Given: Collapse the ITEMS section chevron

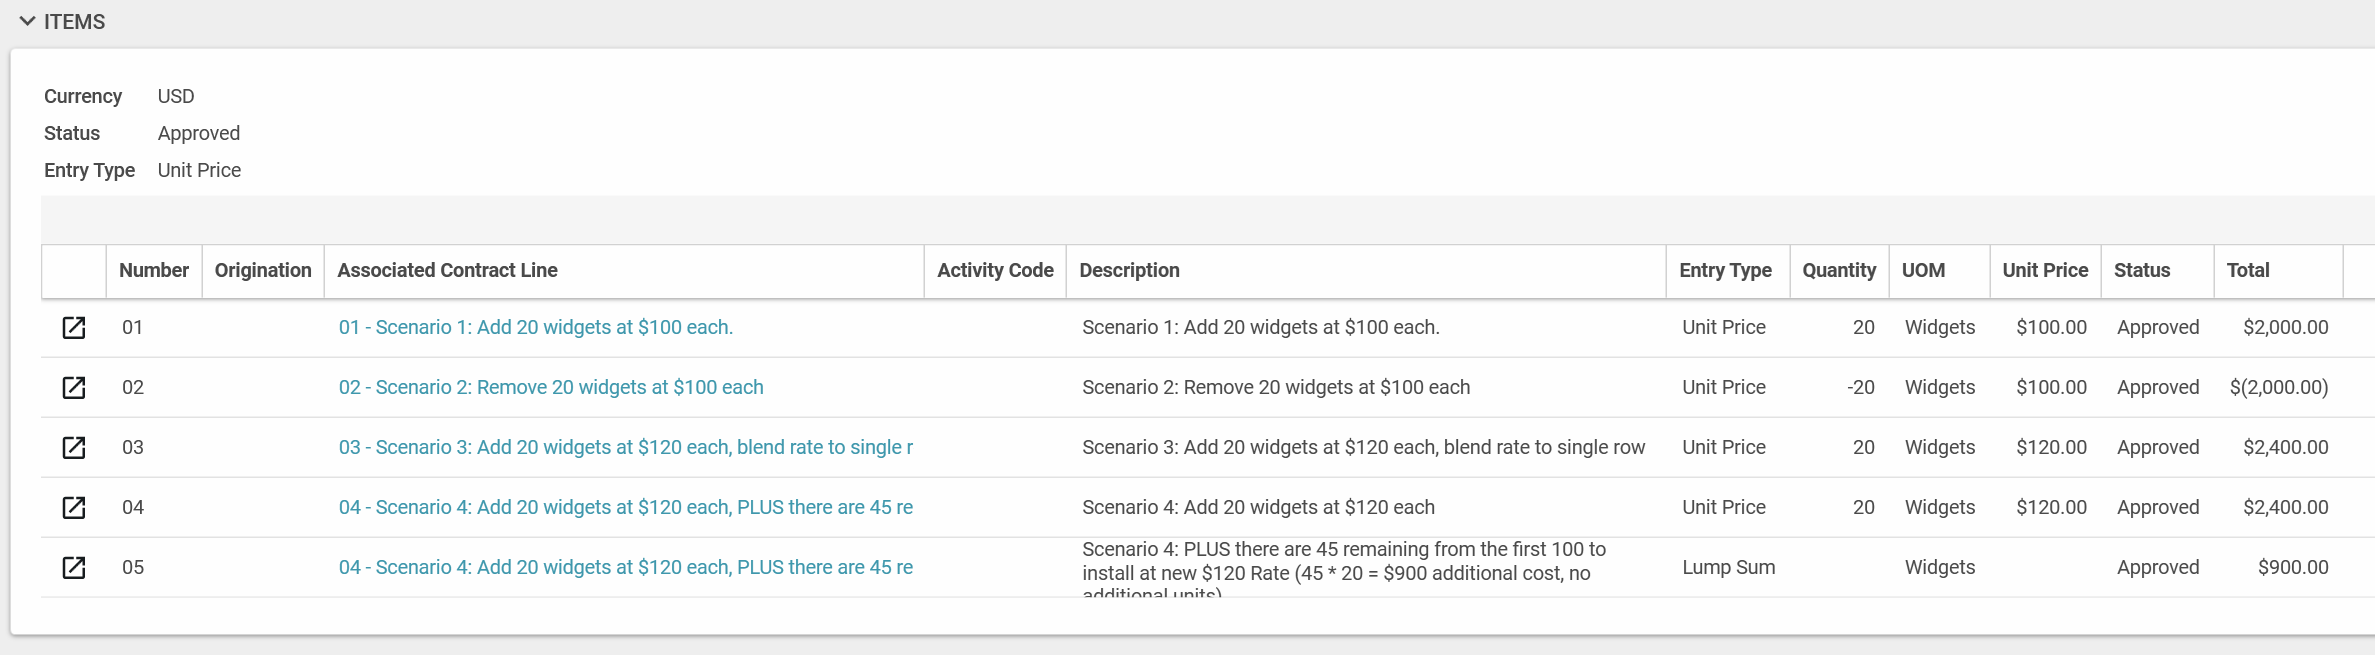Looking at the screenshot, I should click(27, 21).
